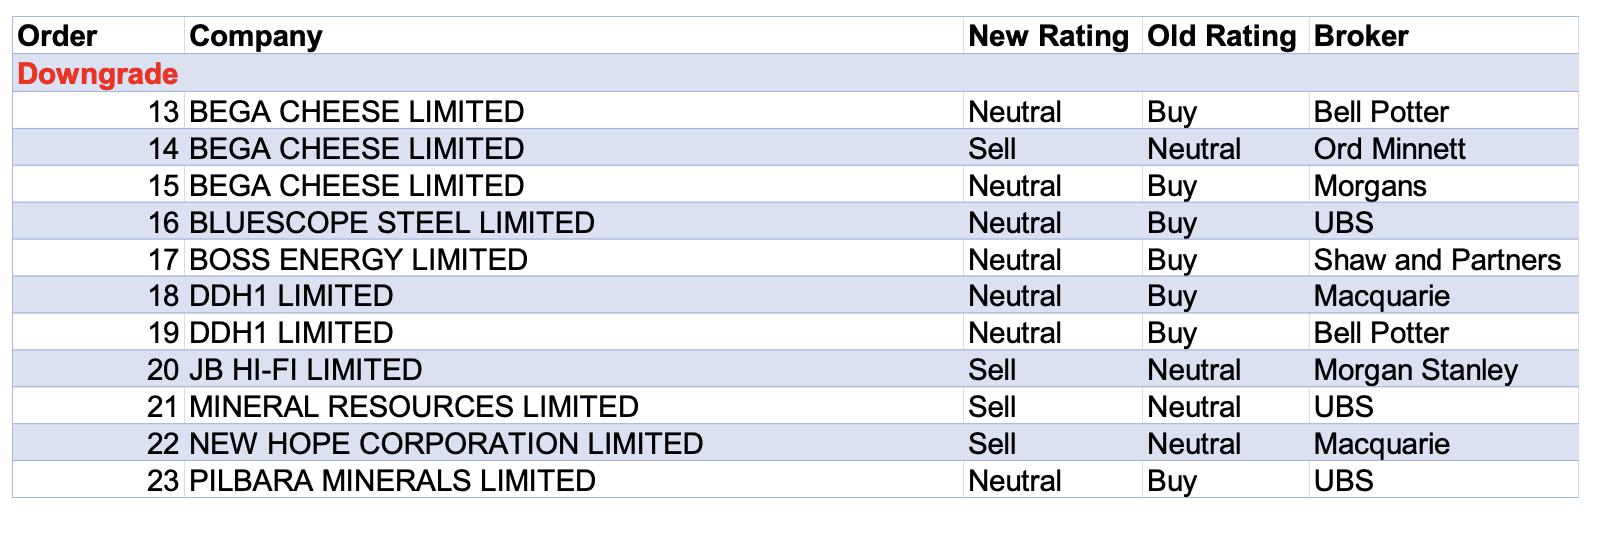Image resolution: width=1610 pixels, height=536 pixels.
Task: Select the Old Rating column header
Action: tap(1221, 36)
